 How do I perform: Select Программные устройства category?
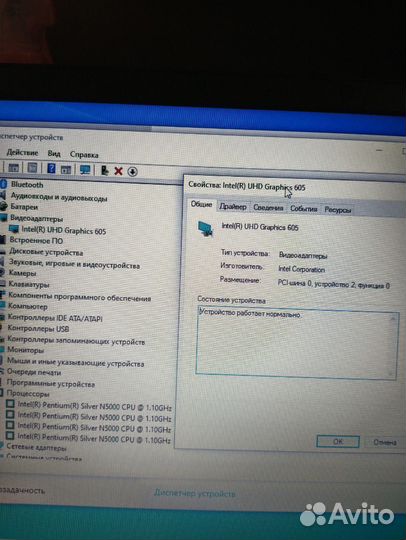click(51, 384)
